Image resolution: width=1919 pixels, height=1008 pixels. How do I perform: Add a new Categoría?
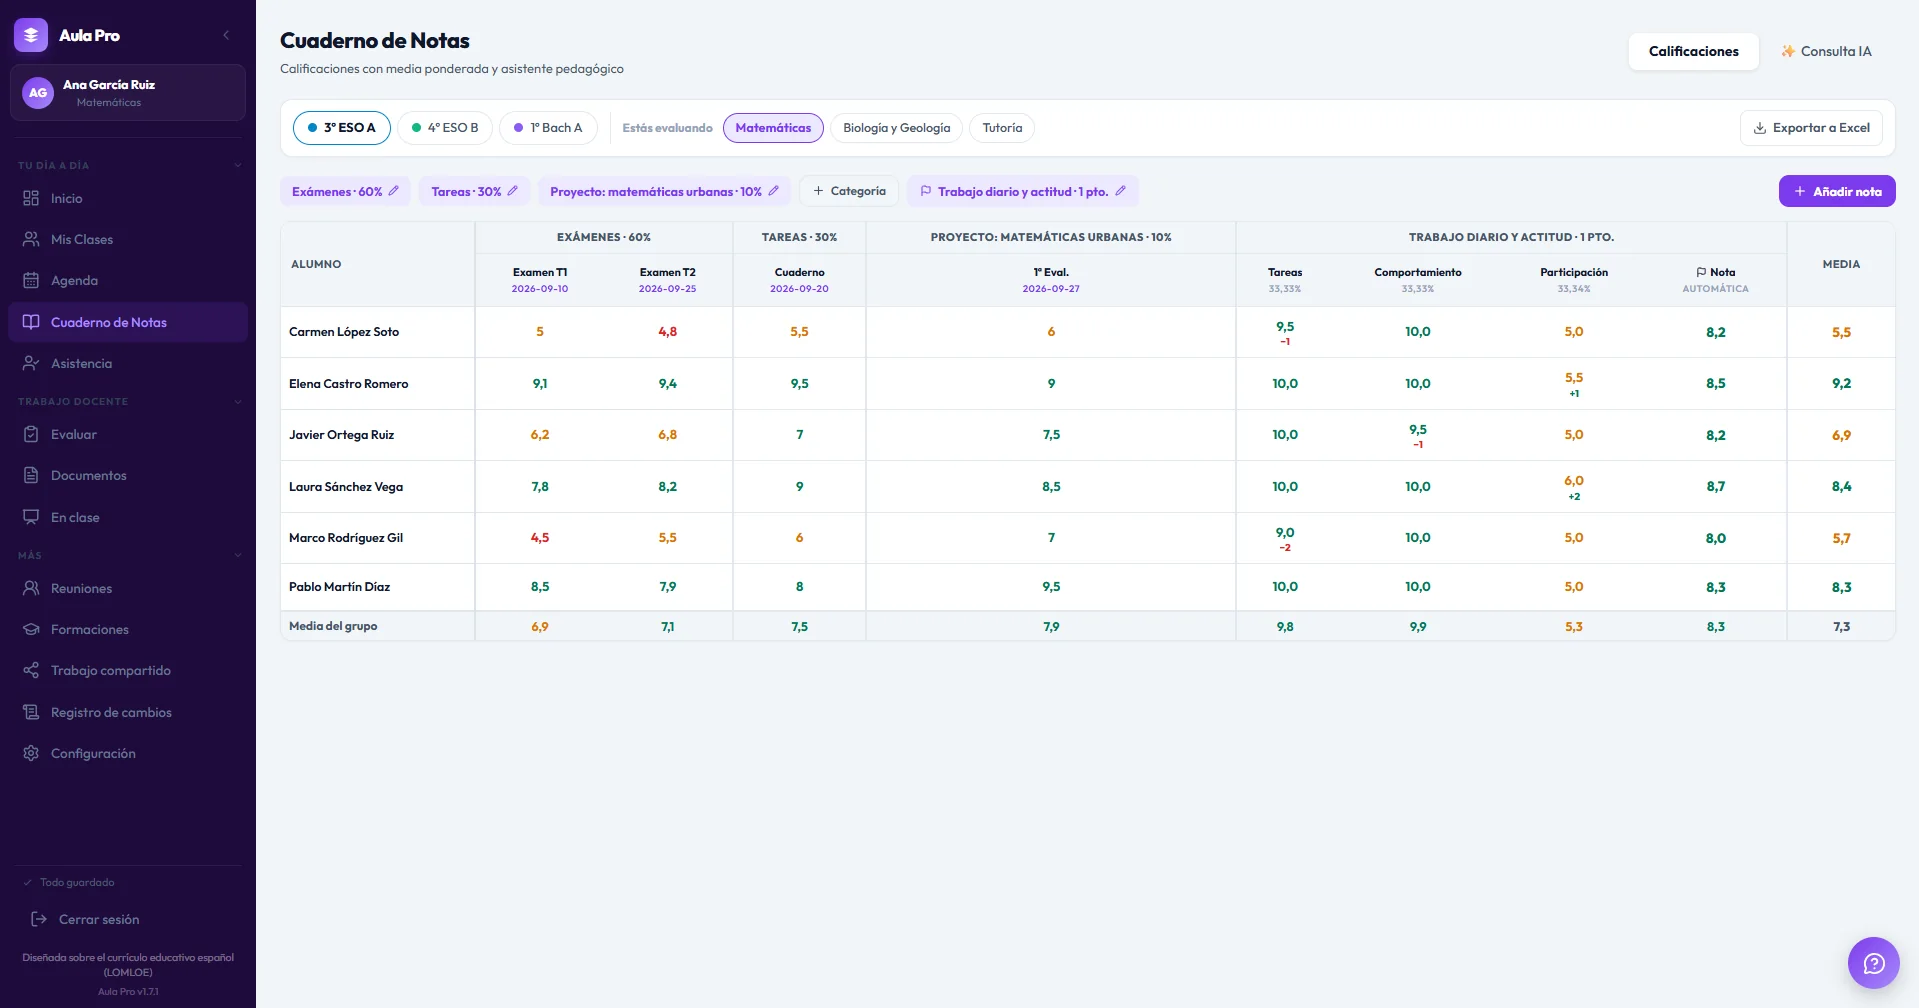click(849, 191)
